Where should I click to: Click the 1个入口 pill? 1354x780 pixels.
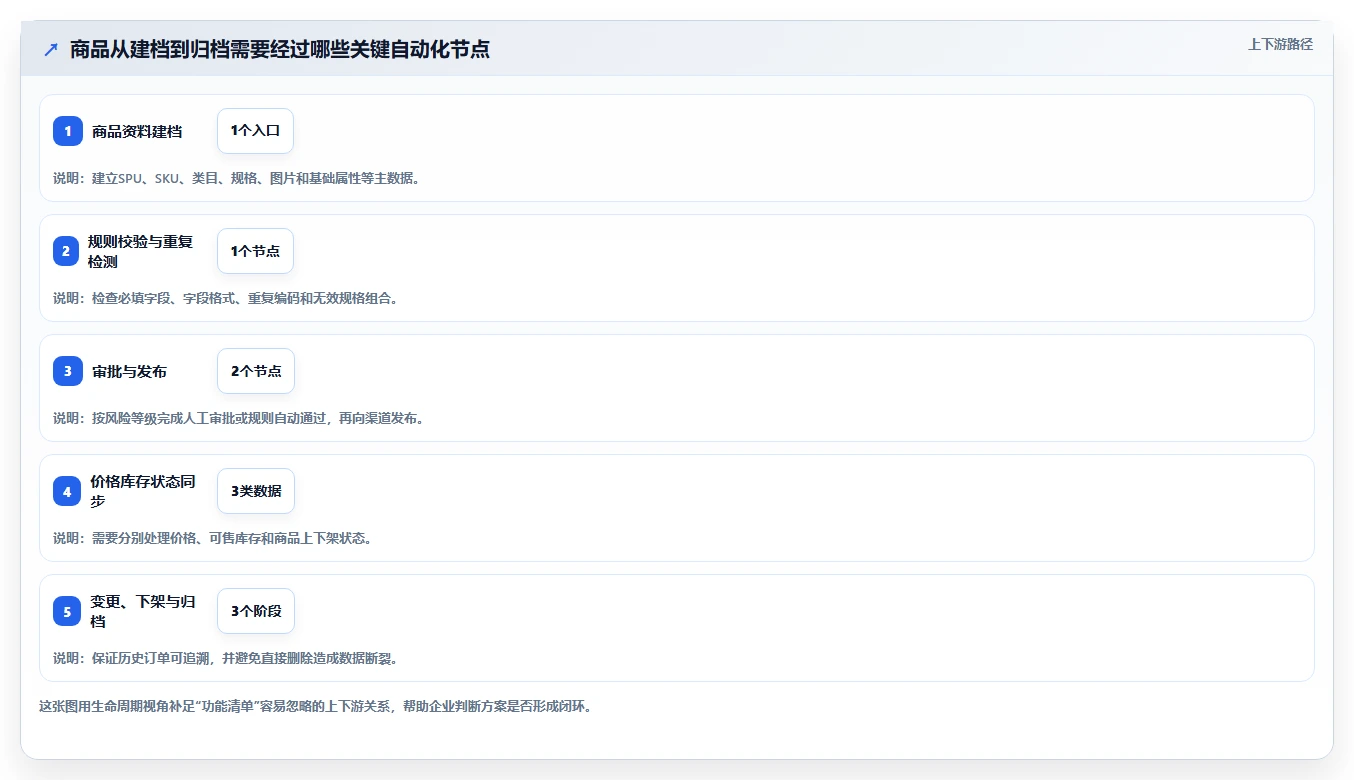(255, 131)
